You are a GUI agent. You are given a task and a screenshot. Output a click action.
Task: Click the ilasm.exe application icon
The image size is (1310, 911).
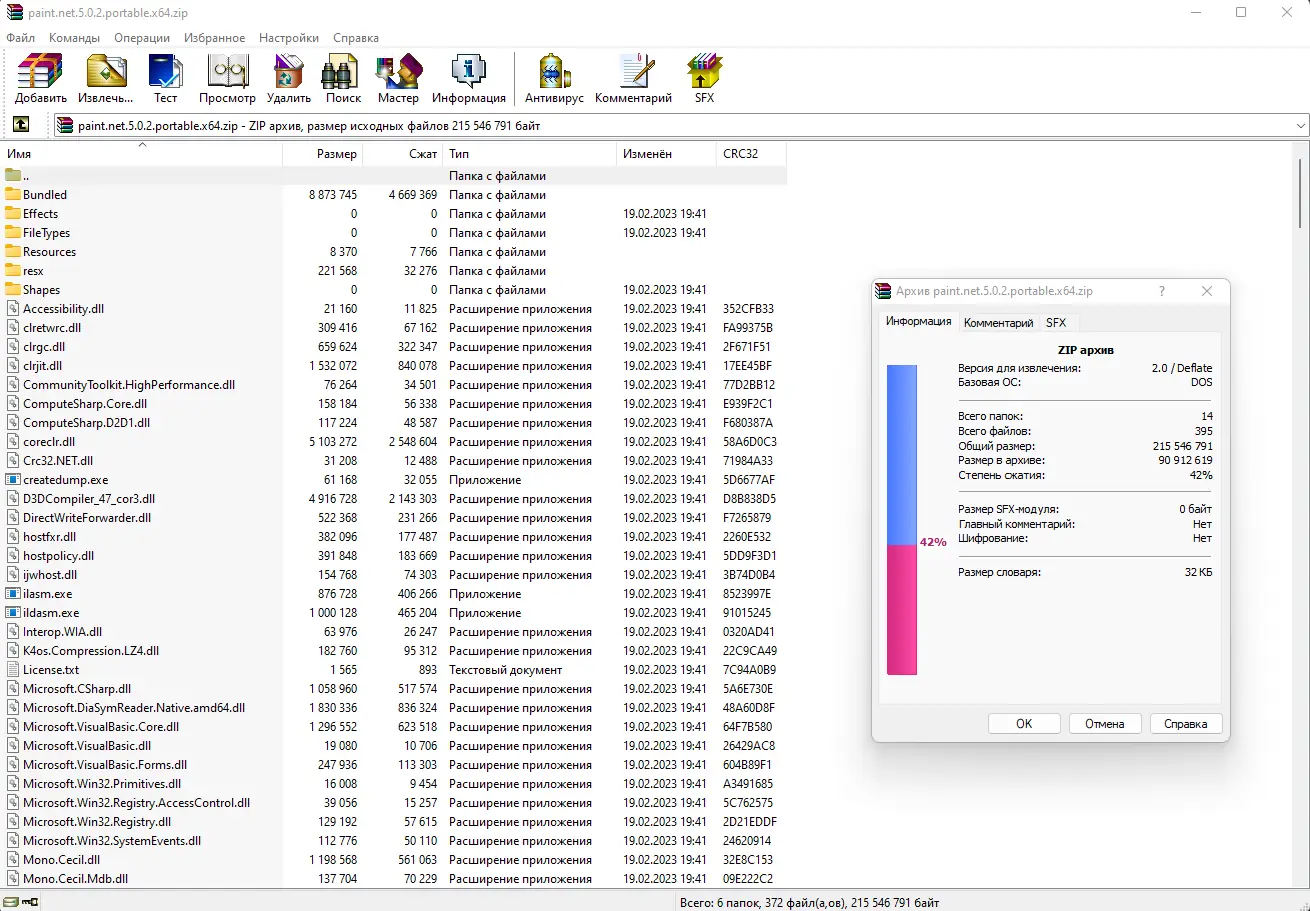click(x=13, y=593)
